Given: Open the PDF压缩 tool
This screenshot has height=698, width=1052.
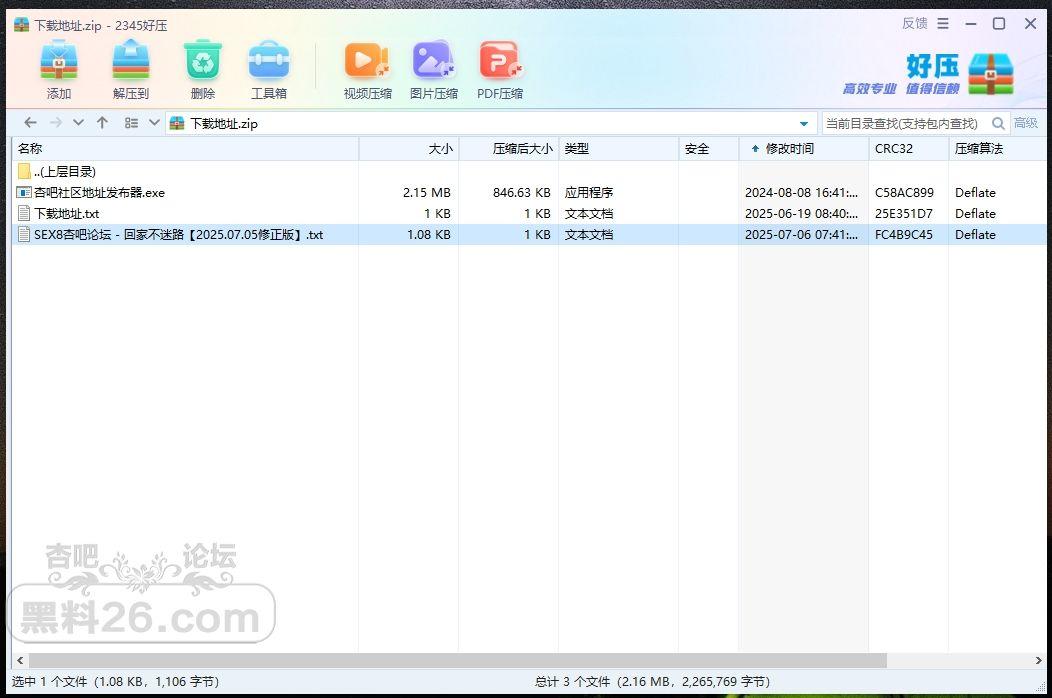Looking at the screenshot, I should point(500,60).
